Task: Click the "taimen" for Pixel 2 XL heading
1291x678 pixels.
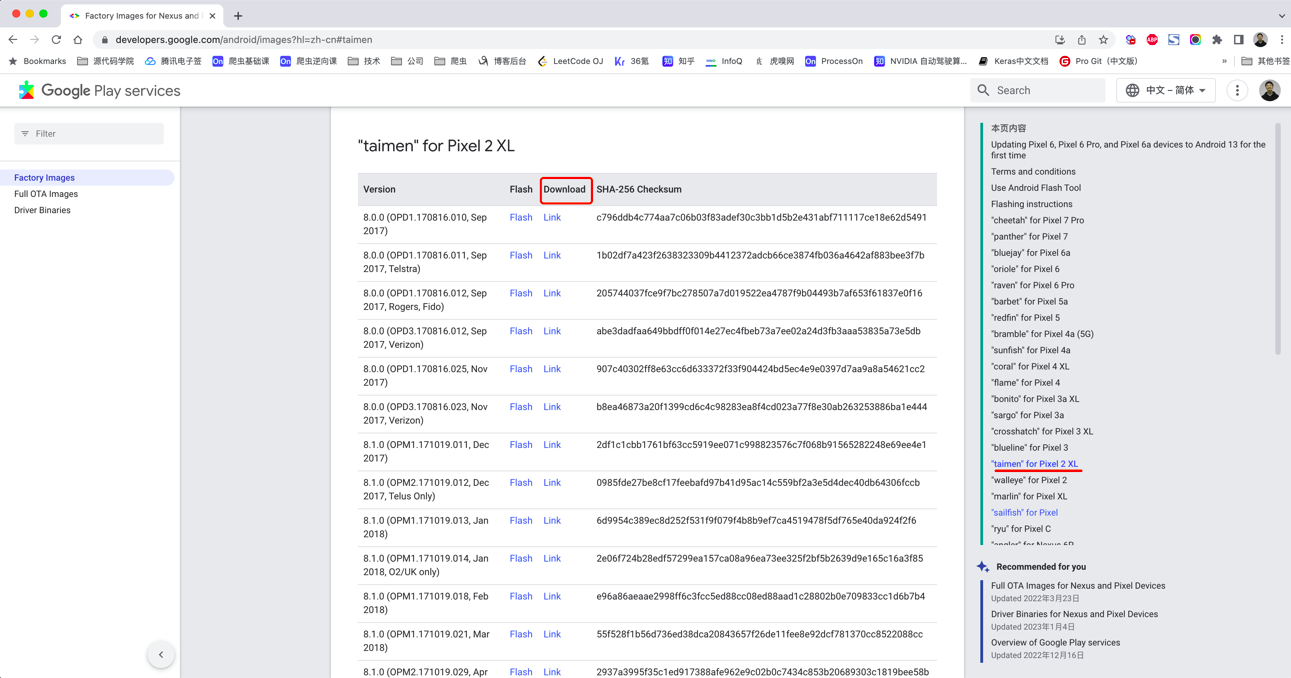Action: [436, 146]
